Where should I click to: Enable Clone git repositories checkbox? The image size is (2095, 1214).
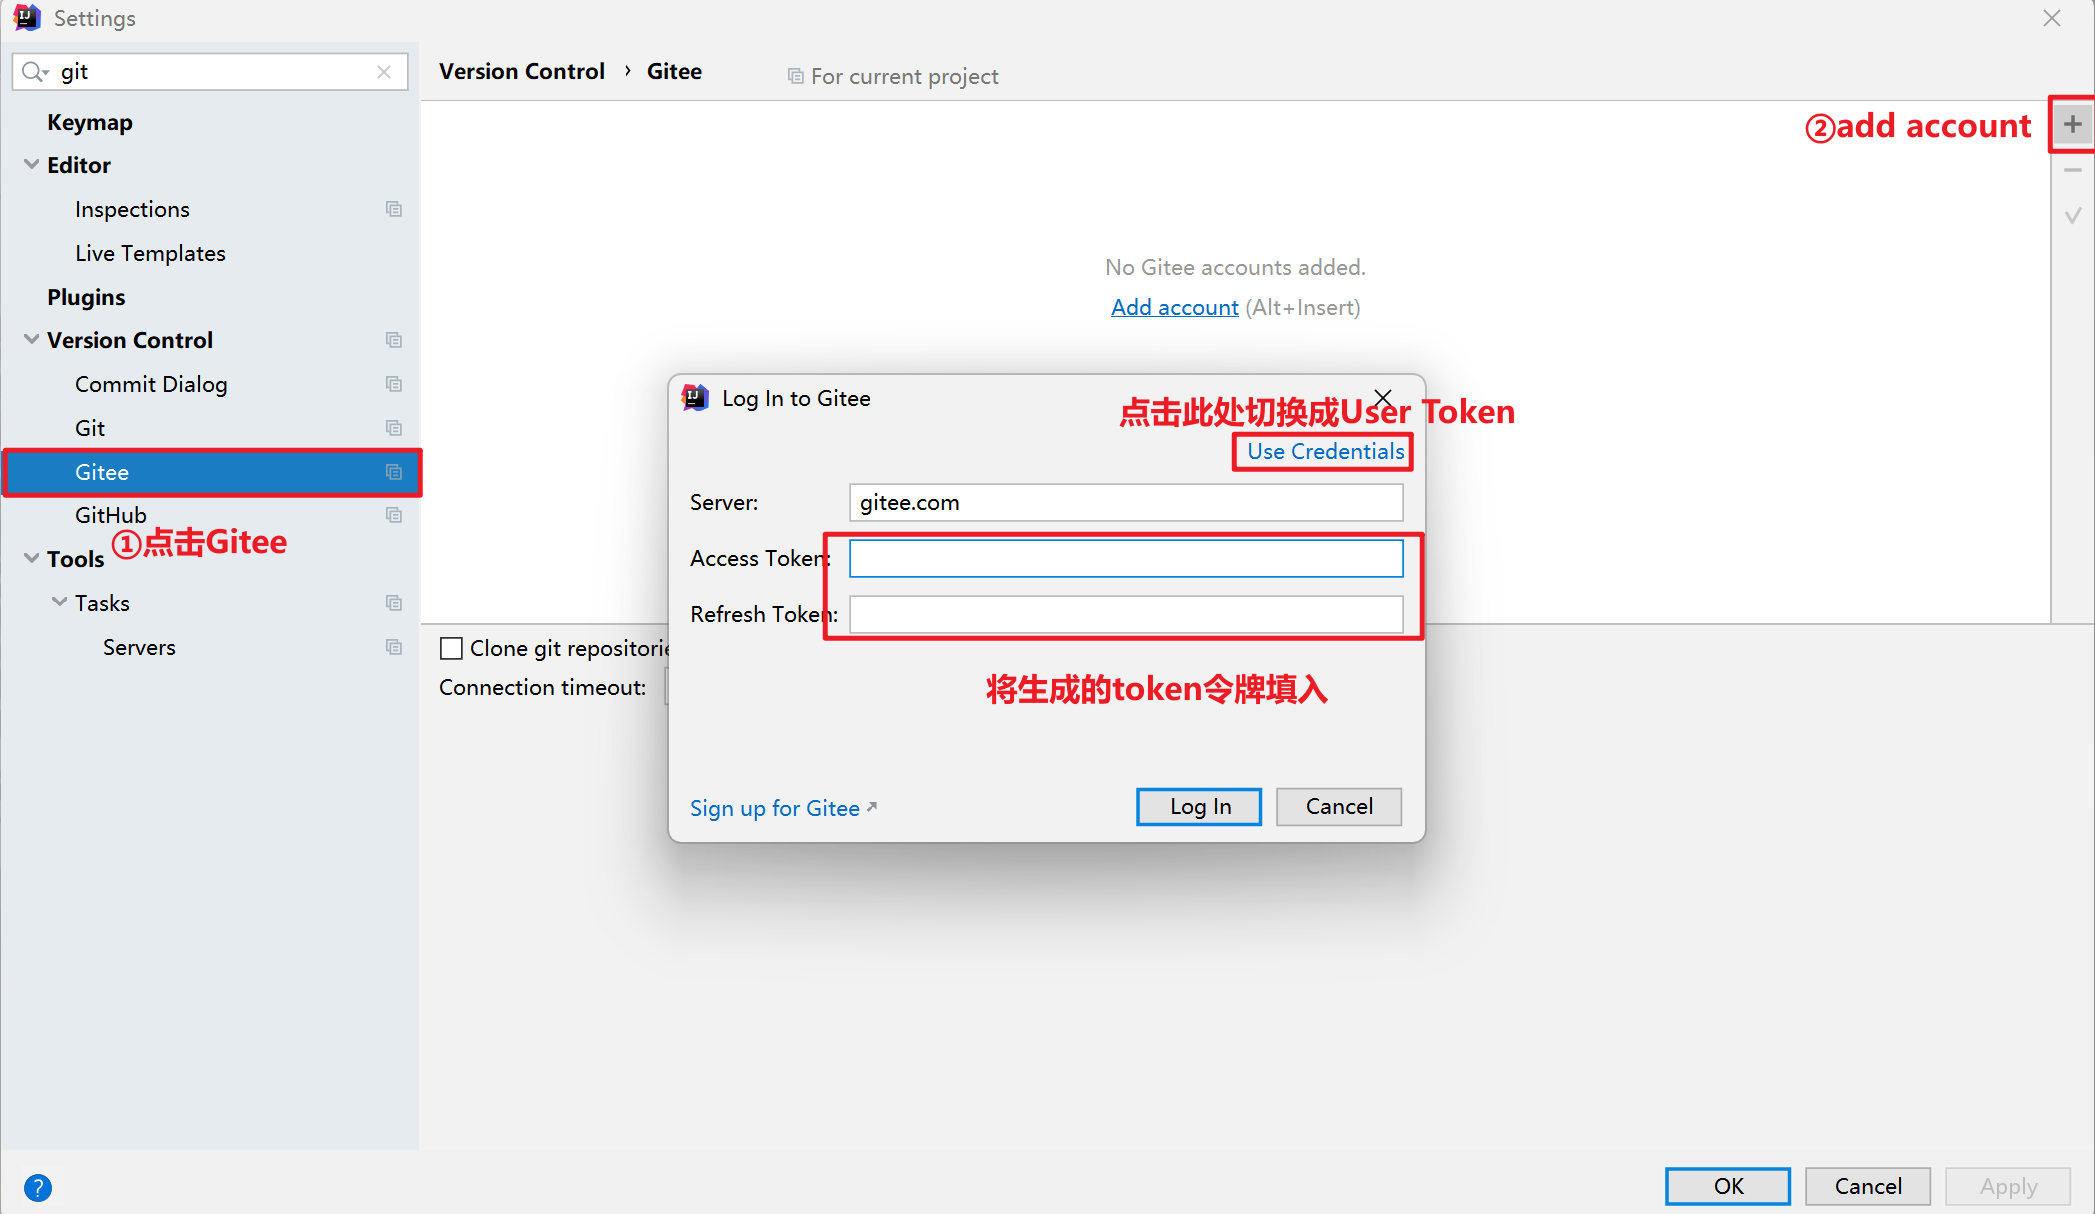coord(452,648)
